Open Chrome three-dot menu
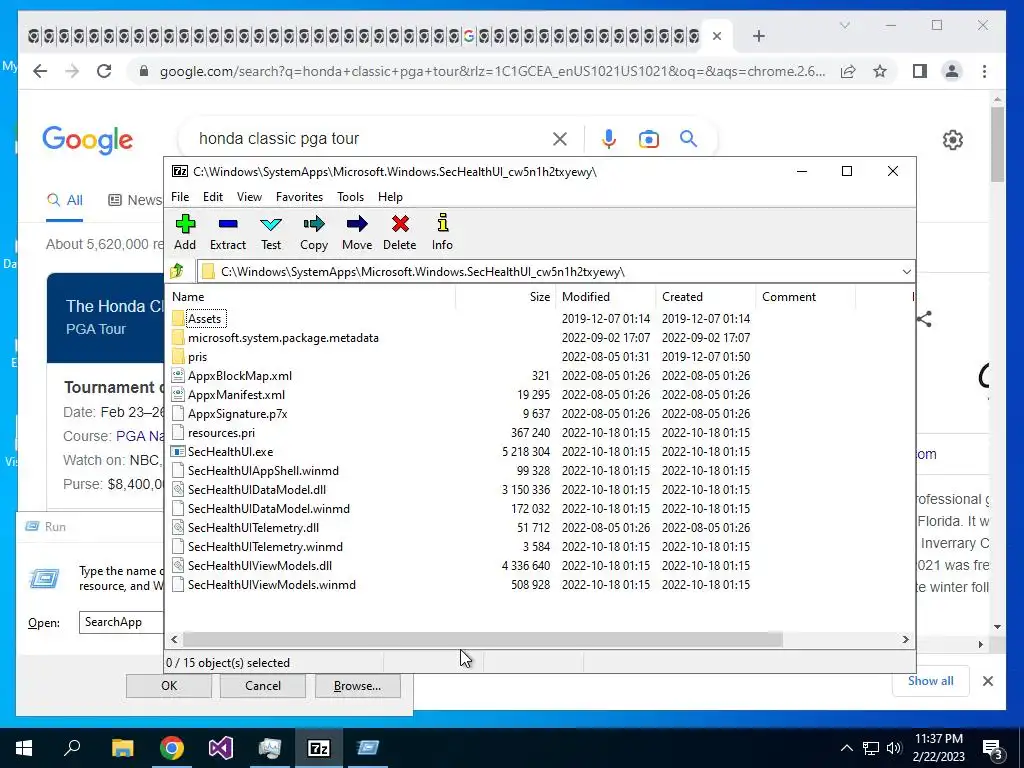This screenshot has width=1024, height=768. click(984, 71)
